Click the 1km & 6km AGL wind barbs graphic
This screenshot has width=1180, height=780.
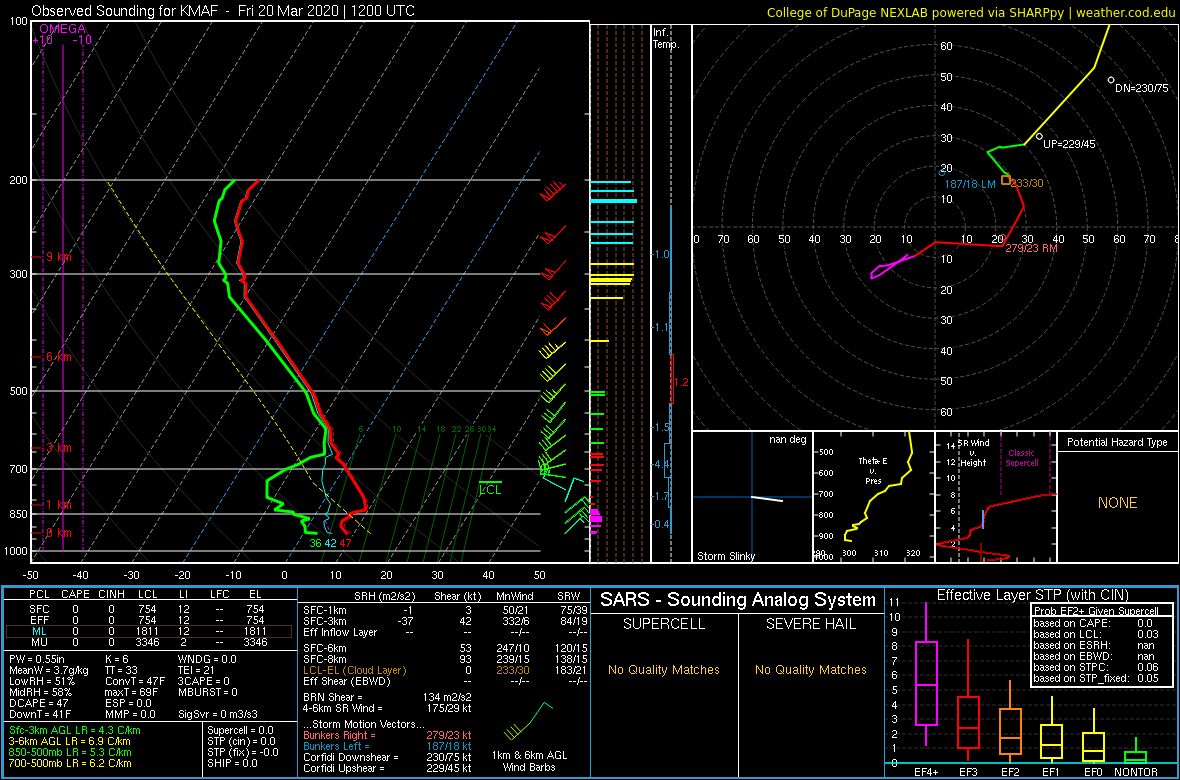[x=530, y=721]
